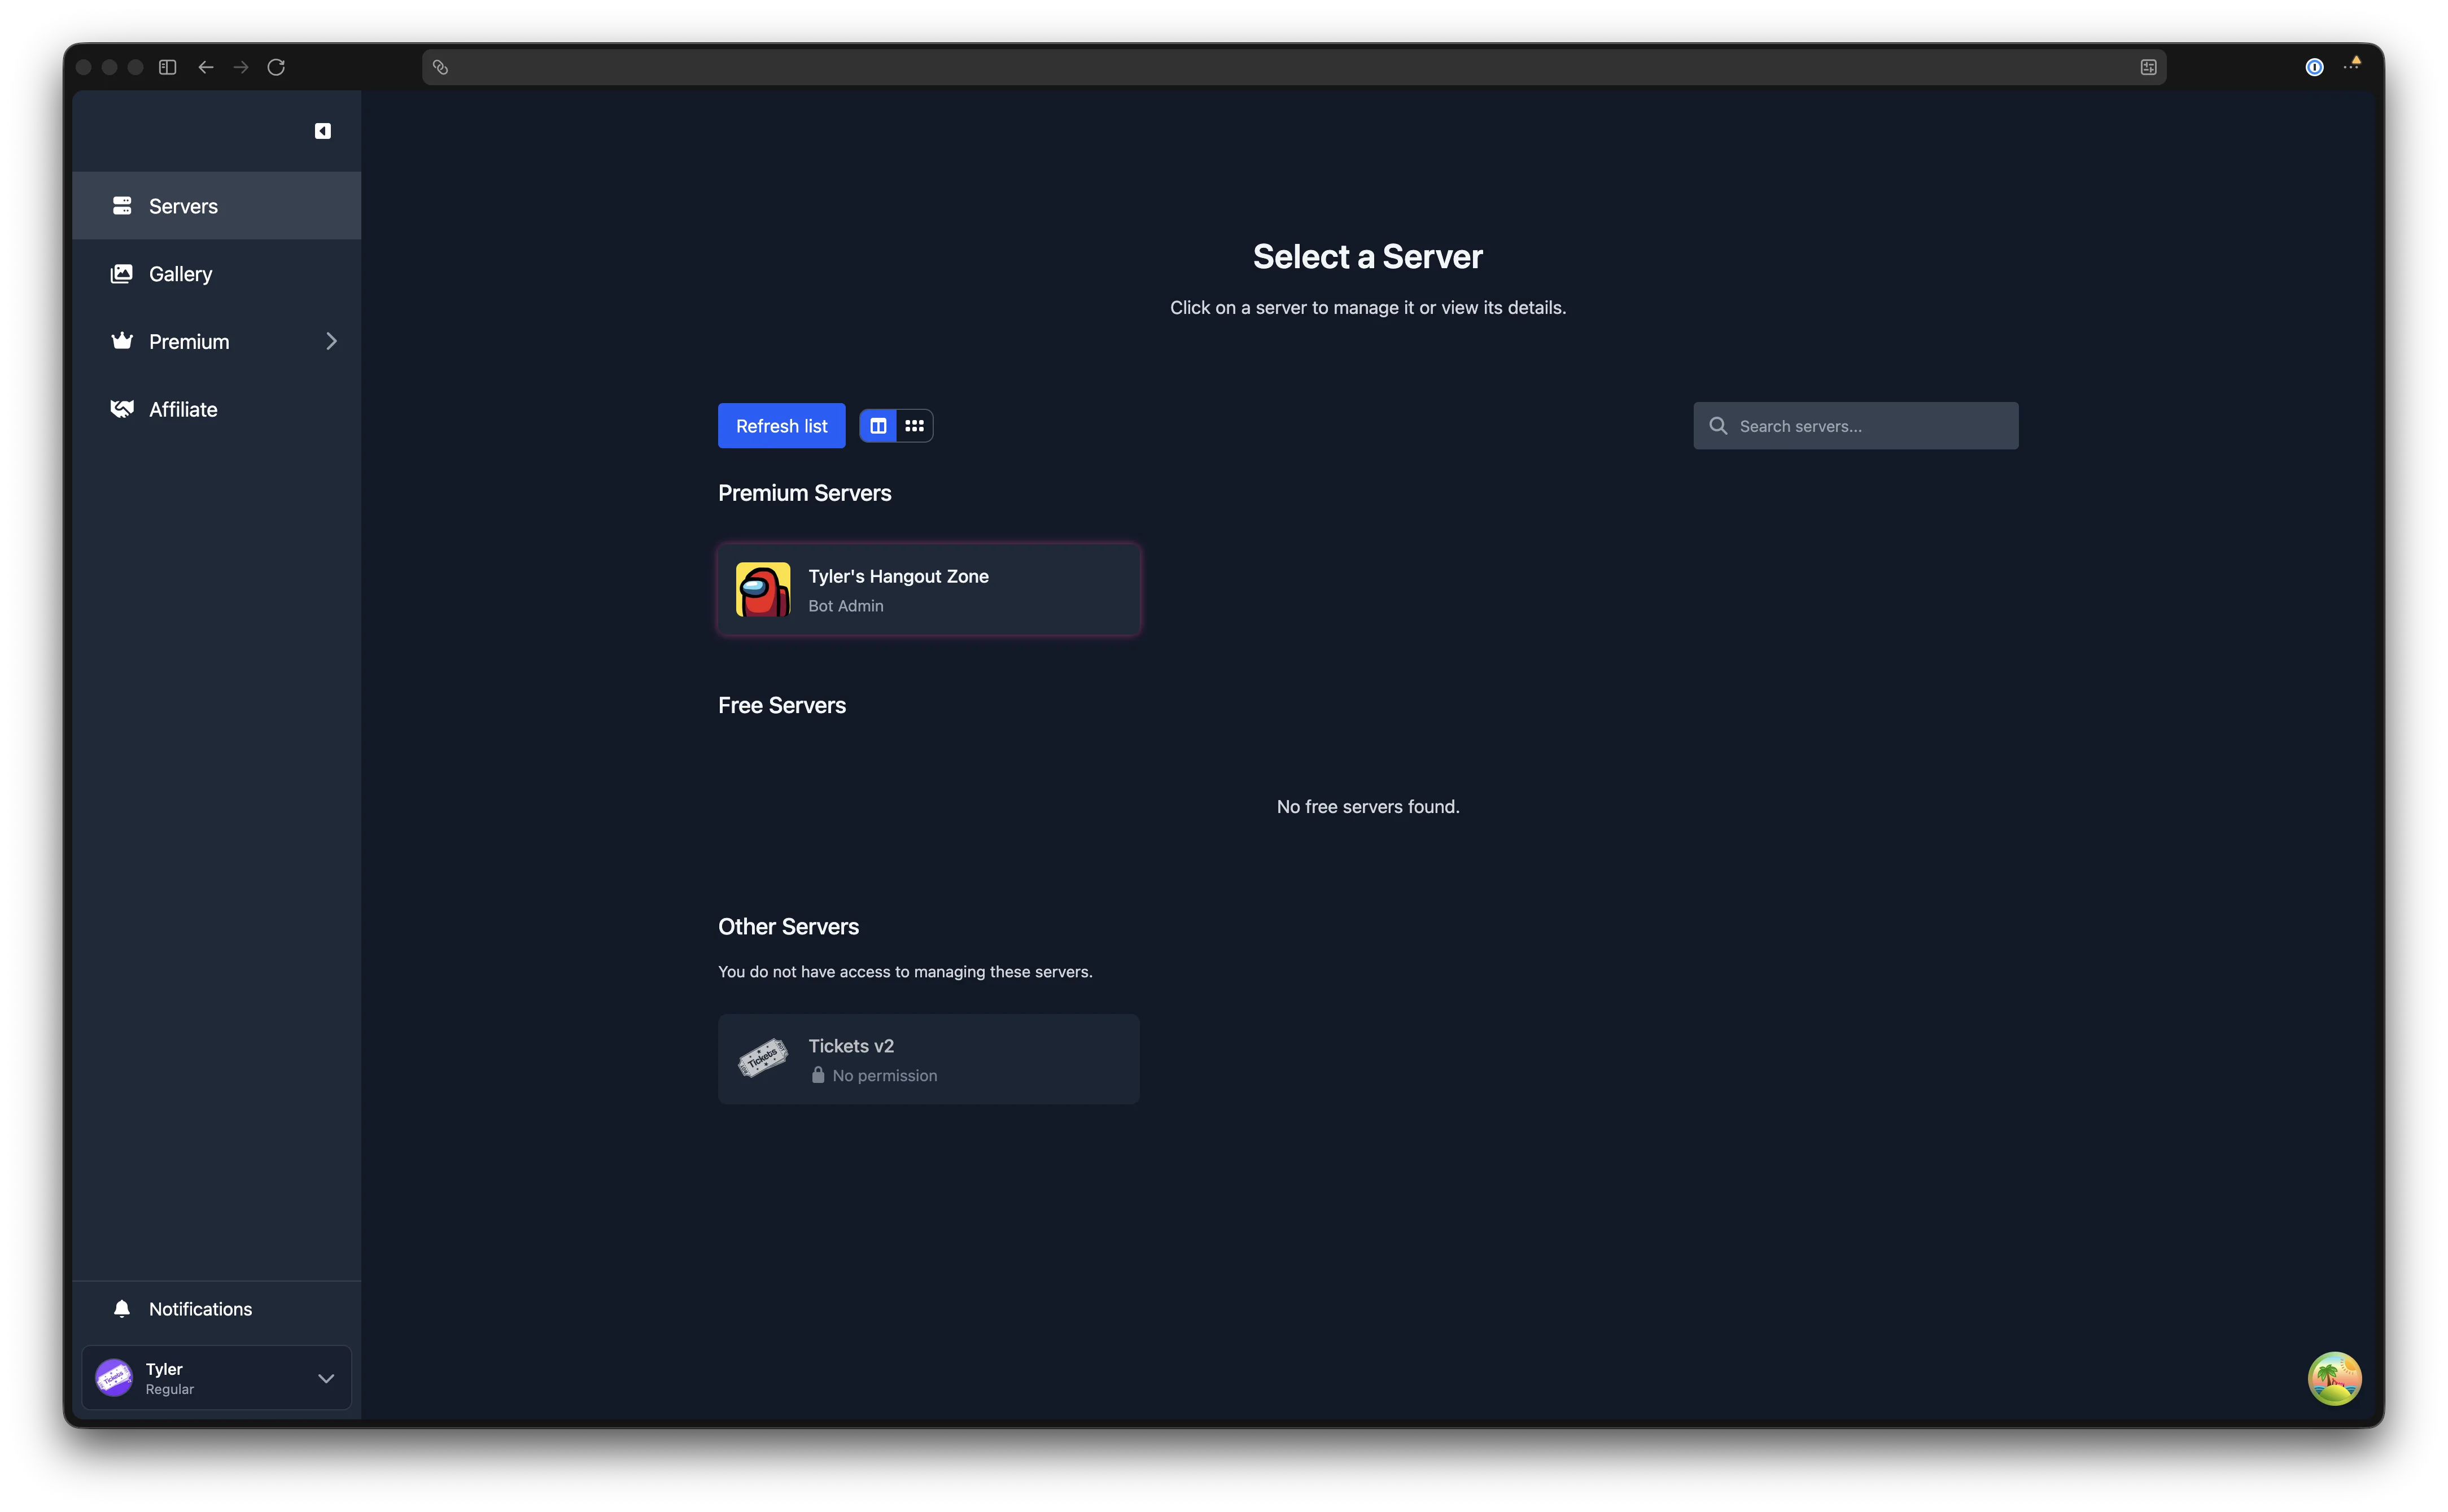Image resolution: width=2448 pixels, height=1512 pixels.
Task: Click the Free Servers heading
Action: click(781, 706)
